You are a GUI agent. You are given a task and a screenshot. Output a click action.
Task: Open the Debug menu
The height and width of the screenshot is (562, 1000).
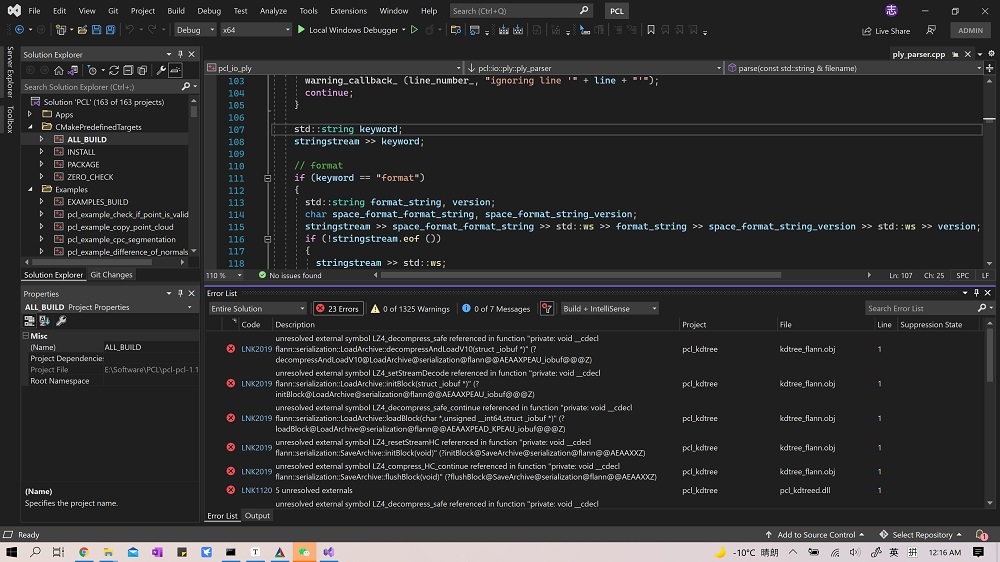[209, 11]
